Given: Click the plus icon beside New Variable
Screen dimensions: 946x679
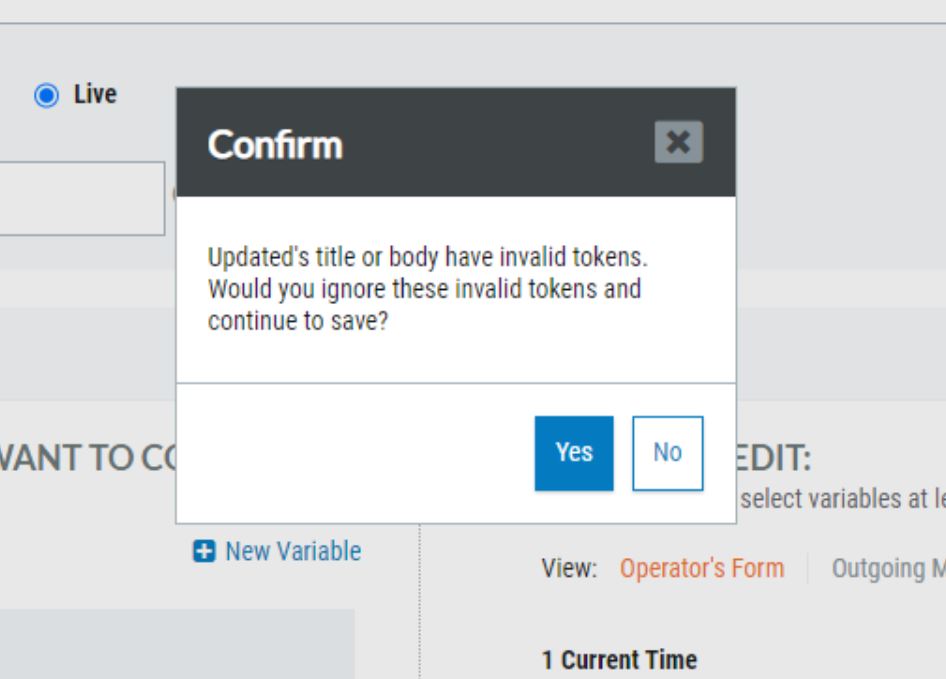Looking at the screenshot, I should point(204,551).
